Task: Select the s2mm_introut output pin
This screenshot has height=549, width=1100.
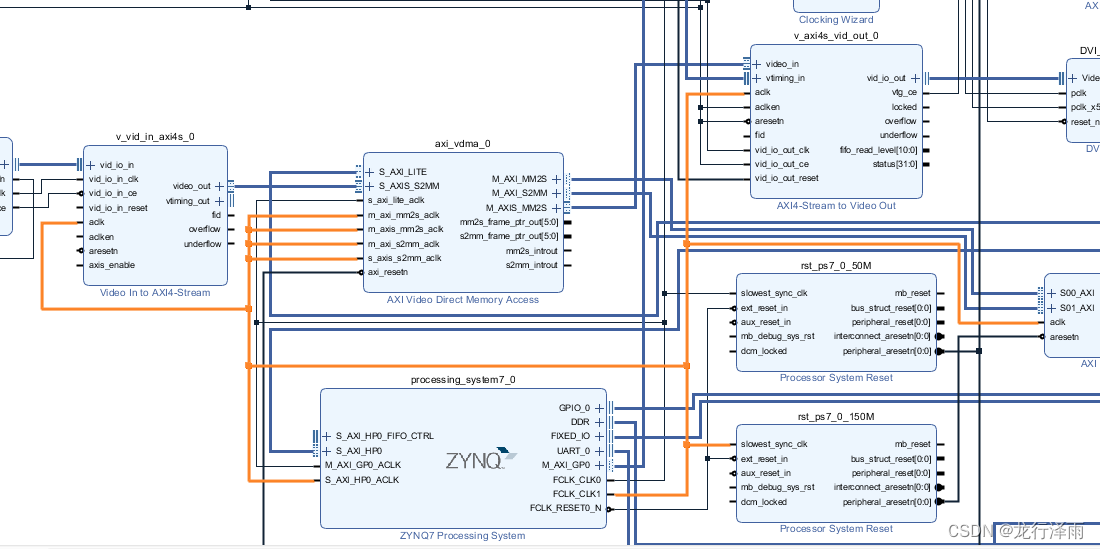Action: pos(532,265)
